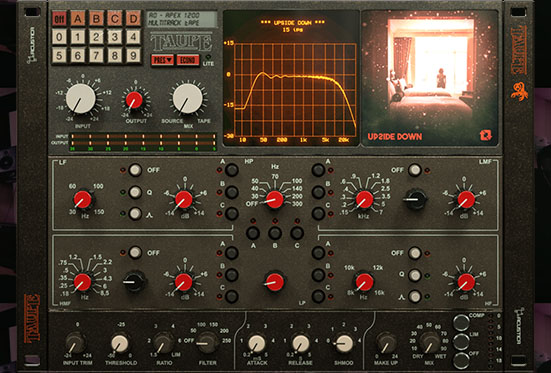Select dynamics OFF mode button
Screen dimensions: 551x373
coord(461,360)
